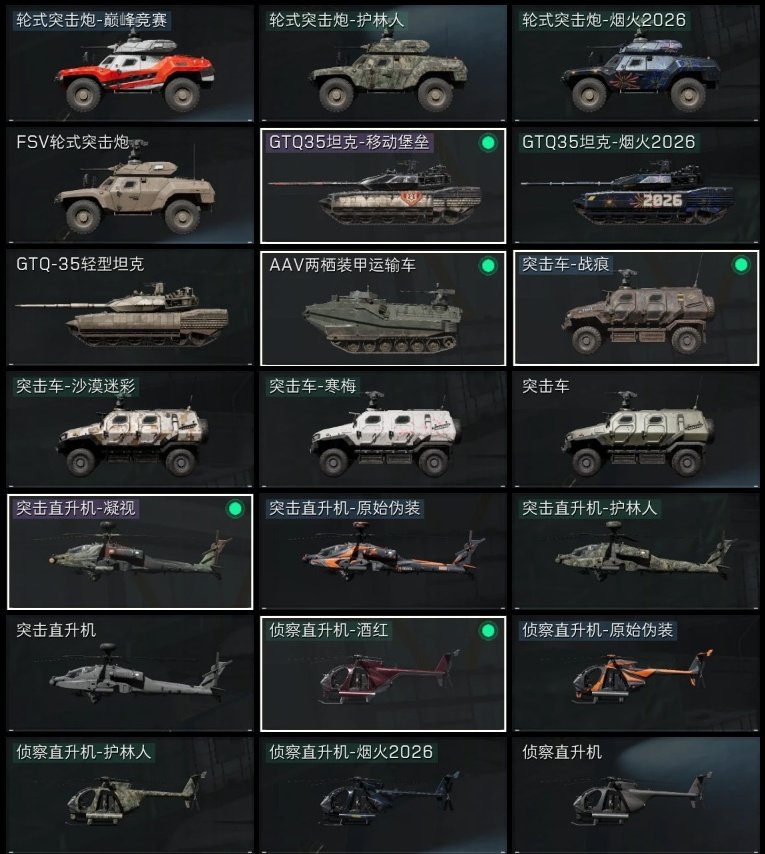Click green equipped dot on 突击车-战痕

pos(741,265)
